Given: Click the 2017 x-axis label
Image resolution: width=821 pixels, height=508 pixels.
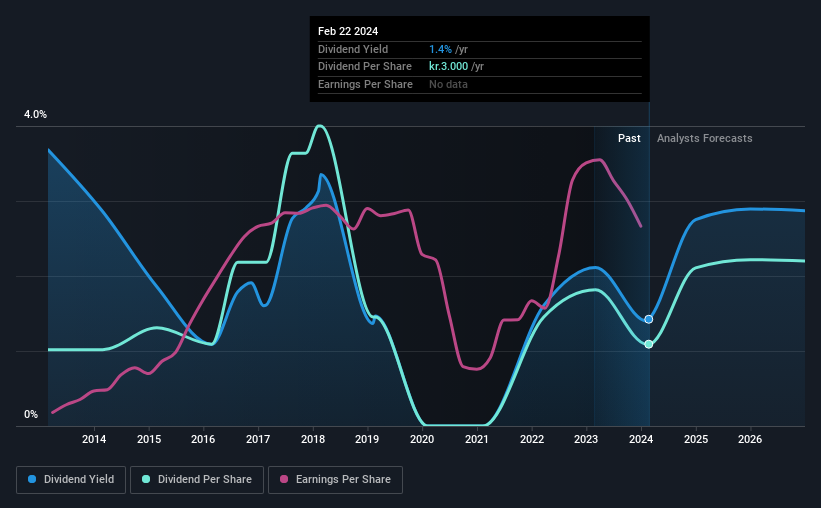Looking at the screenshot, I should pos(258,439).
